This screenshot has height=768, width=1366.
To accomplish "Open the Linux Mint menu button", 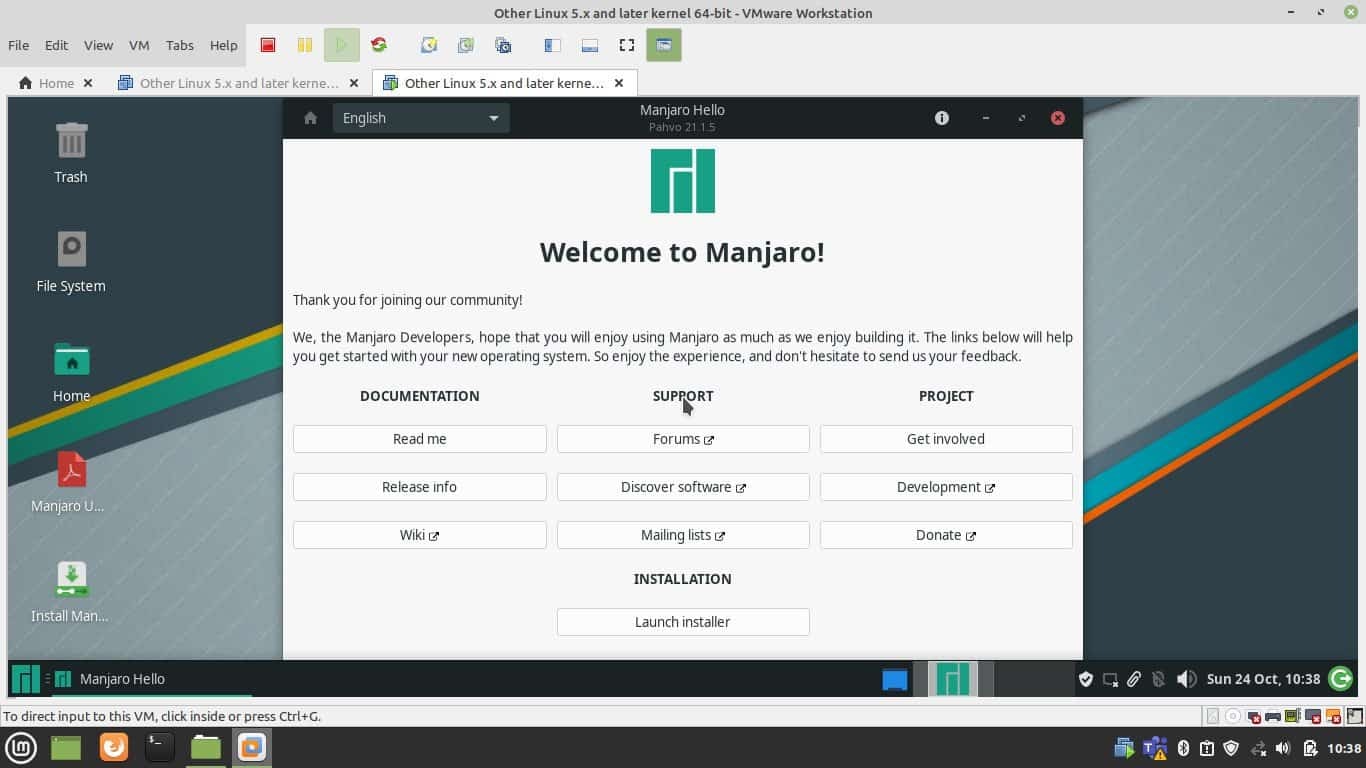I will tap(21, 747).
